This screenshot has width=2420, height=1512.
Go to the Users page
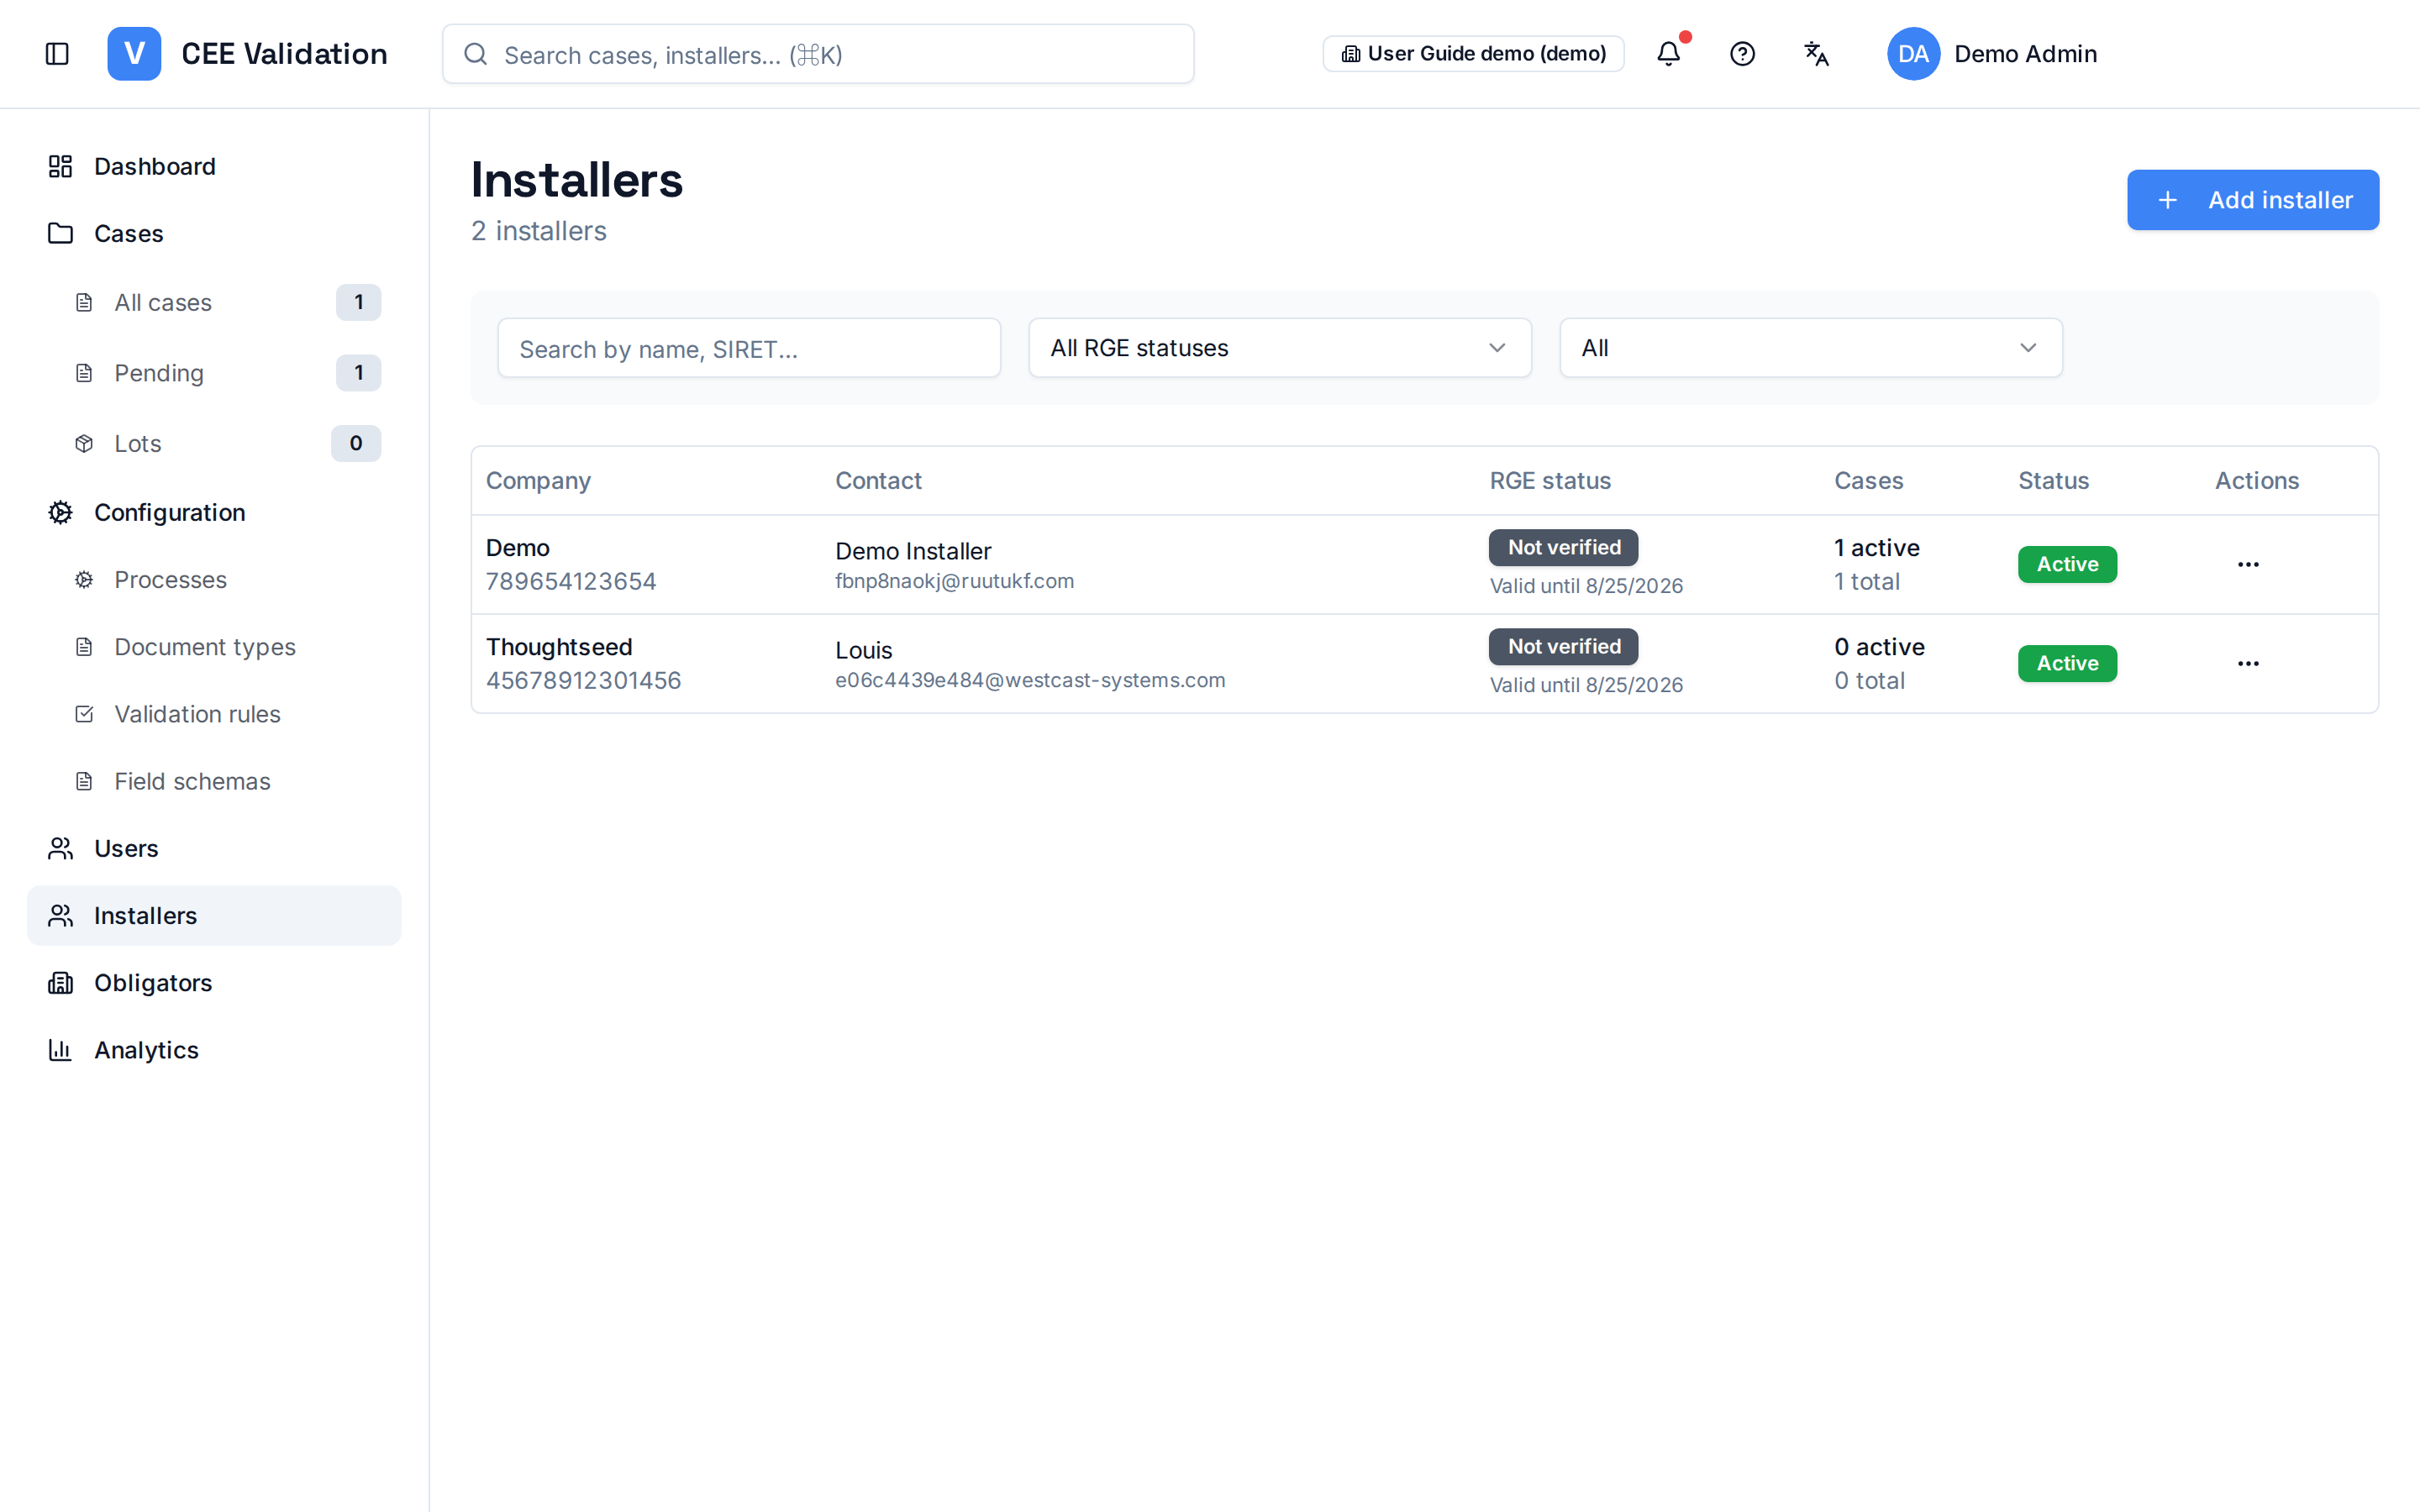coord(214,848)
